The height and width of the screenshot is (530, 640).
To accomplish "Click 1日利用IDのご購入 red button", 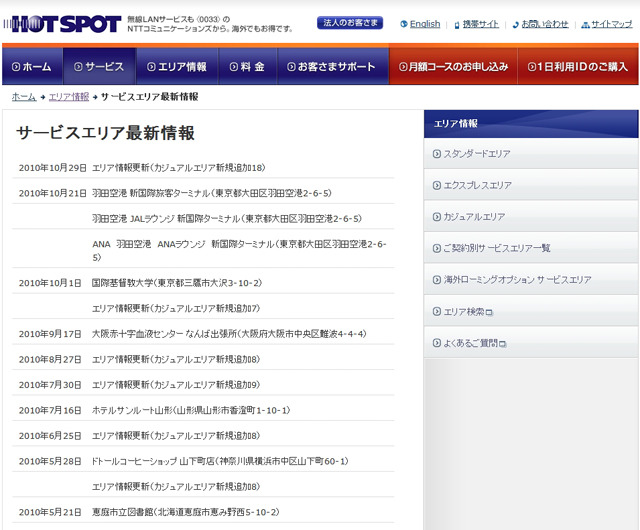I will point(578,66).
